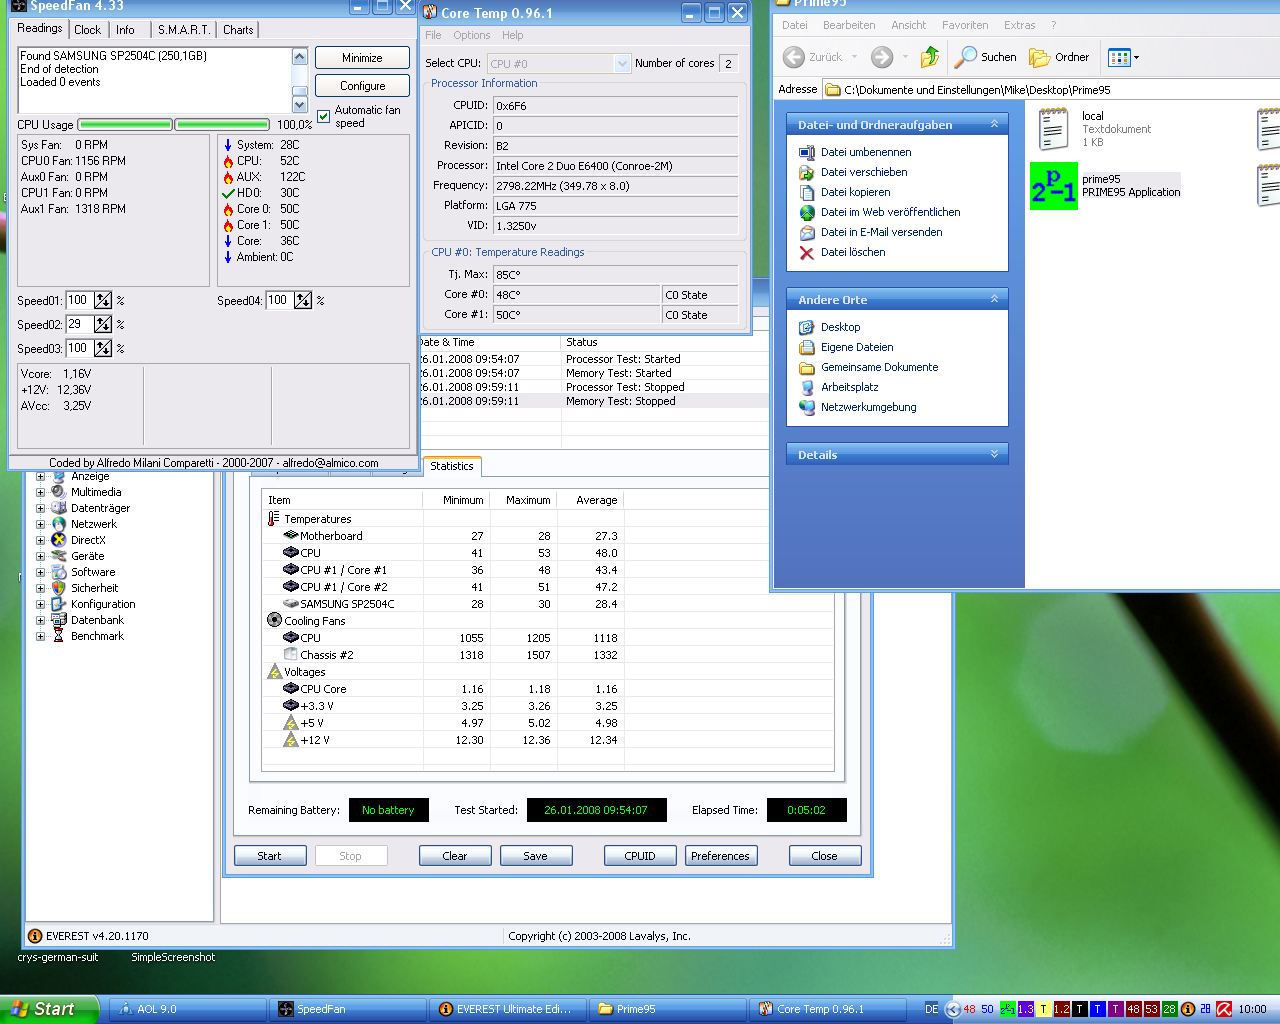
Task: Click the red 48 temperature tray icon
Action: (969, 1009)
